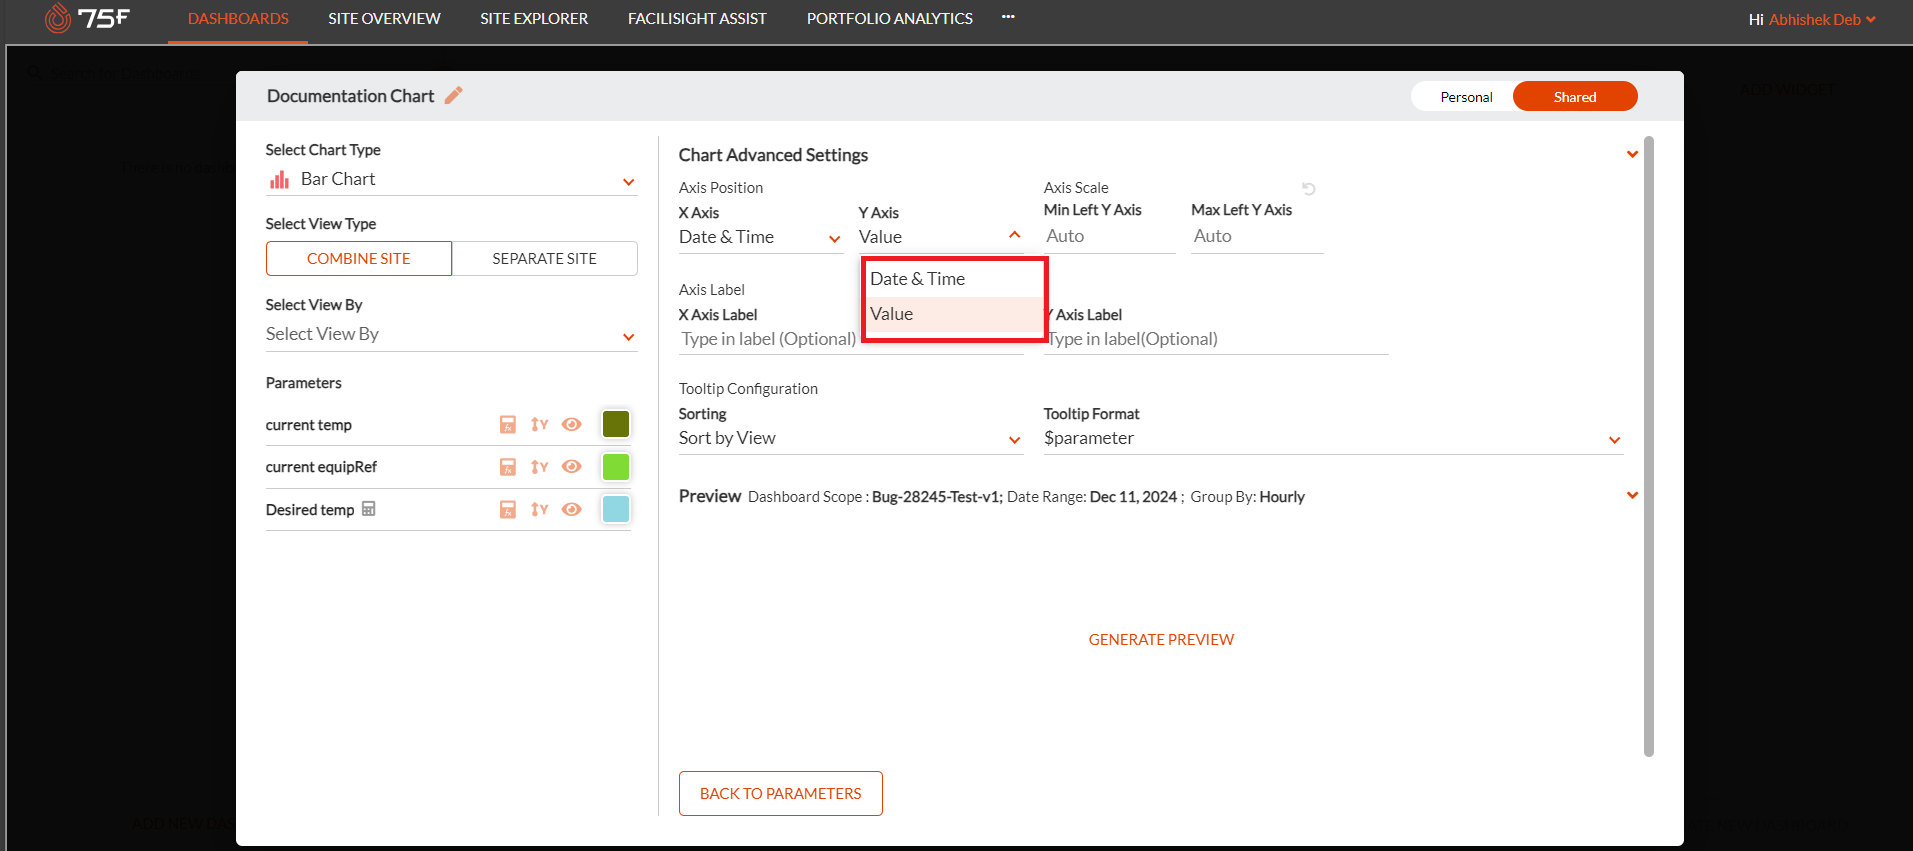Collapse the Preview section
The height and width of the screenshot is (851, 1913).
pyautogui.click(x=1632, y=496)
